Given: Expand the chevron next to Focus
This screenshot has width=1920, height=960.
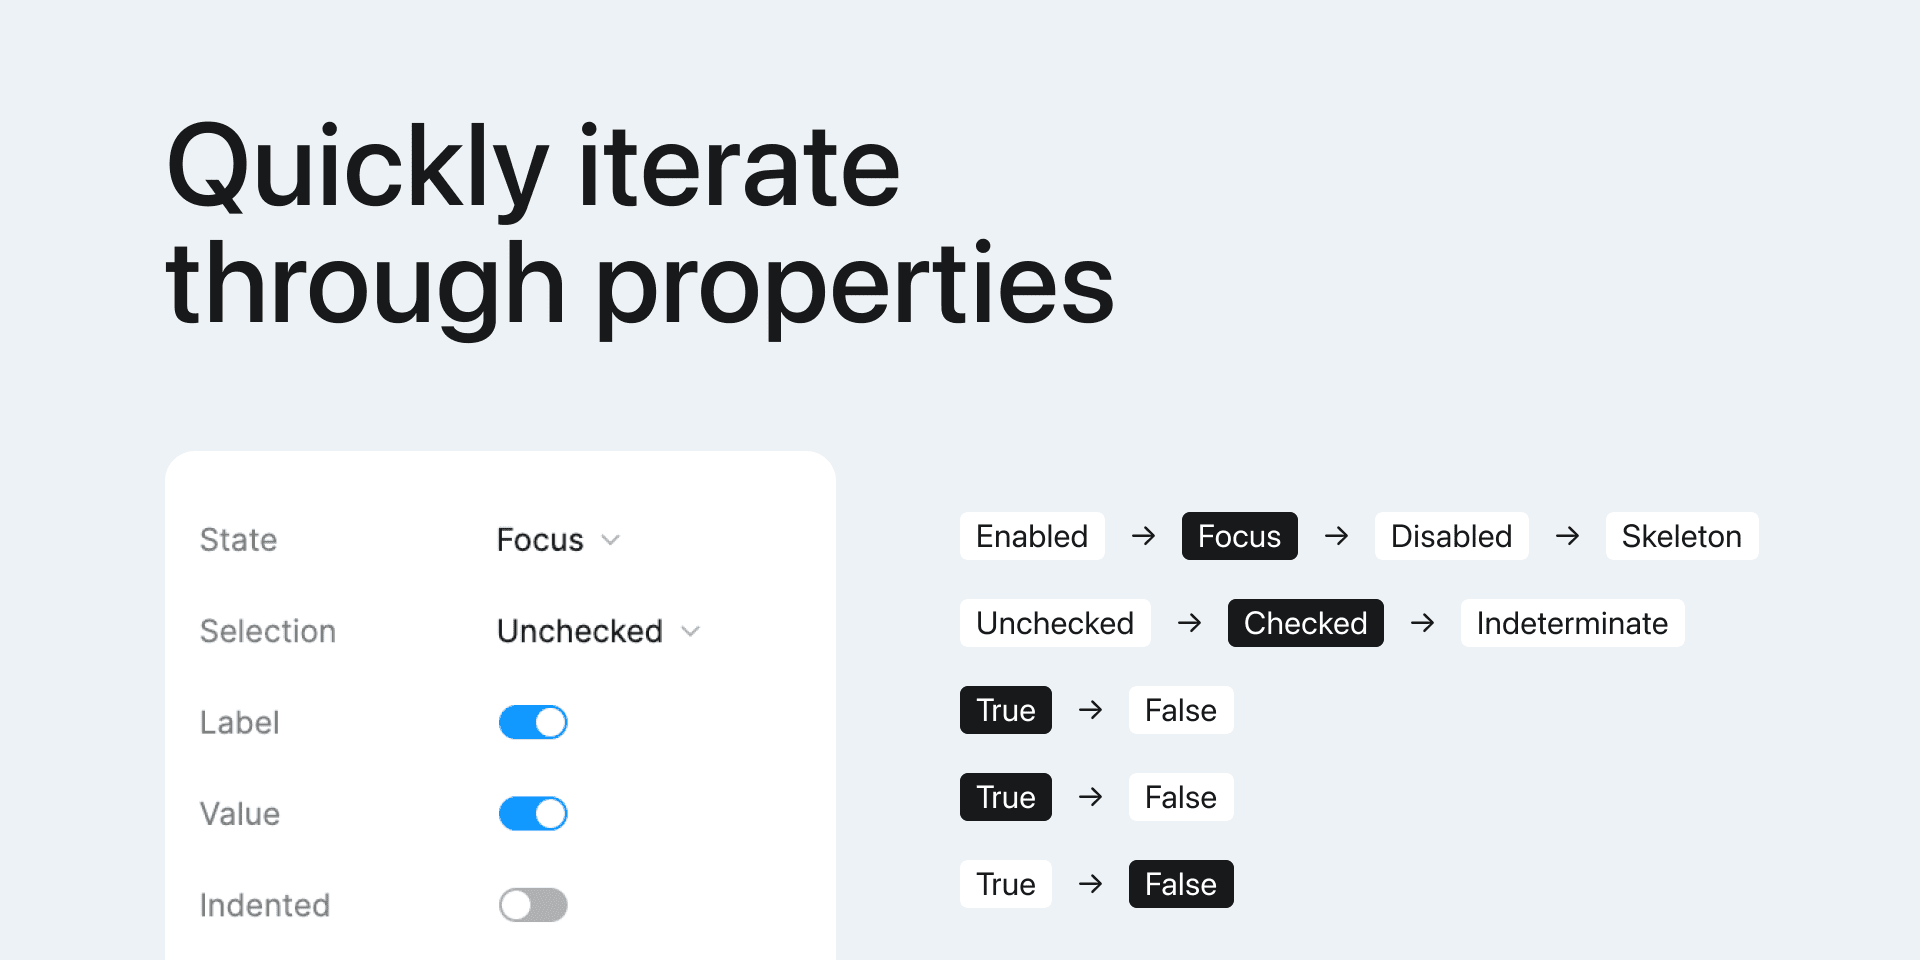Looking at the screenshot, I should [x=611, y=539].
